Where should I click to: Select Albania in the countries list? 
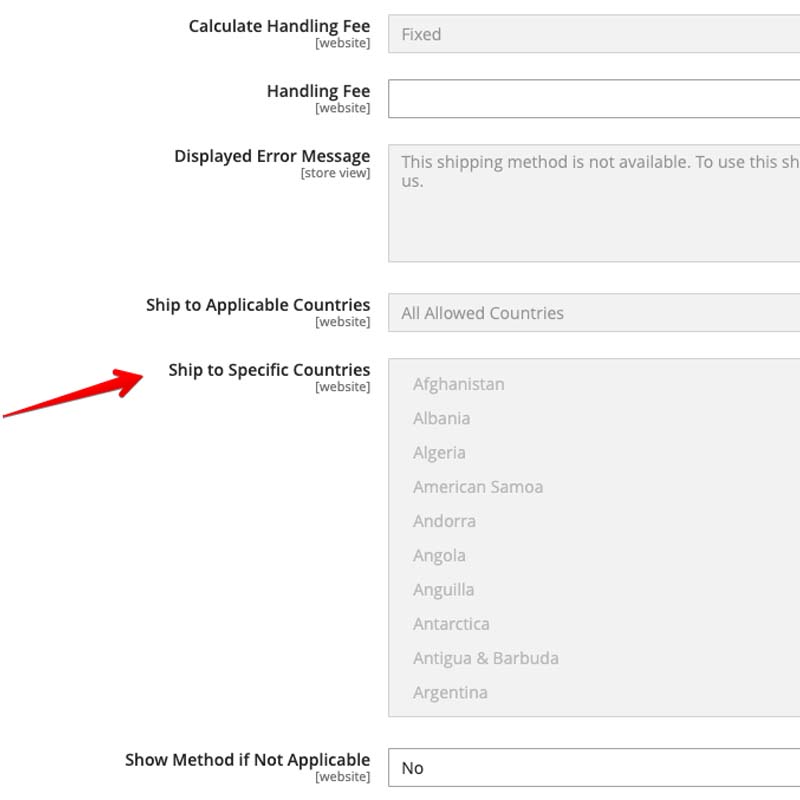point(441,418)
